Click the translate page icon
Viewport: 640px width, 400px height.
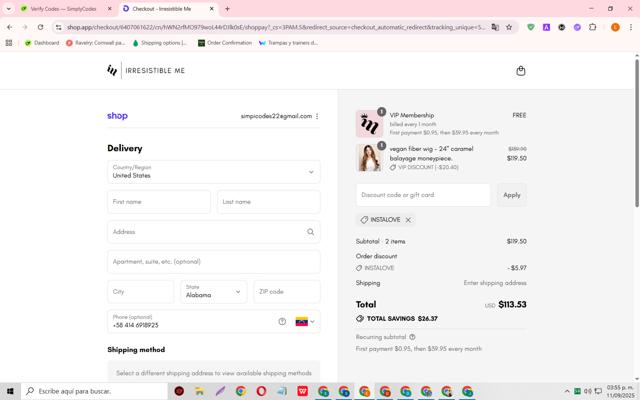point(495,27)
